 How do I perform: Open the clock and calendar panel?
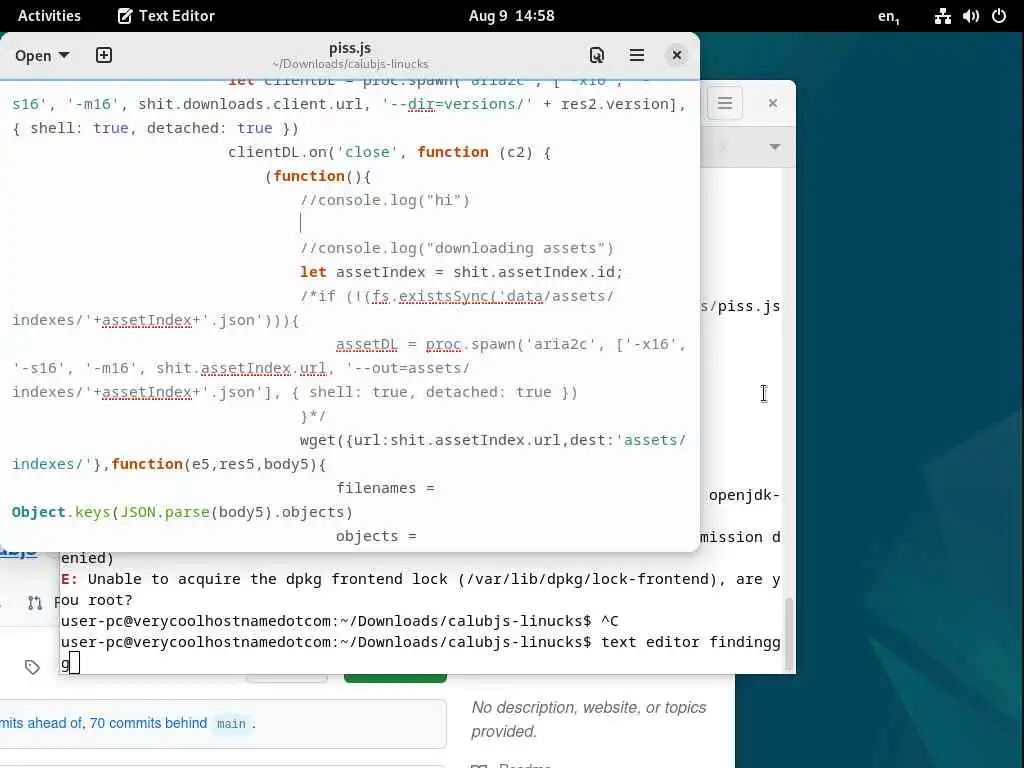(511, 16)
